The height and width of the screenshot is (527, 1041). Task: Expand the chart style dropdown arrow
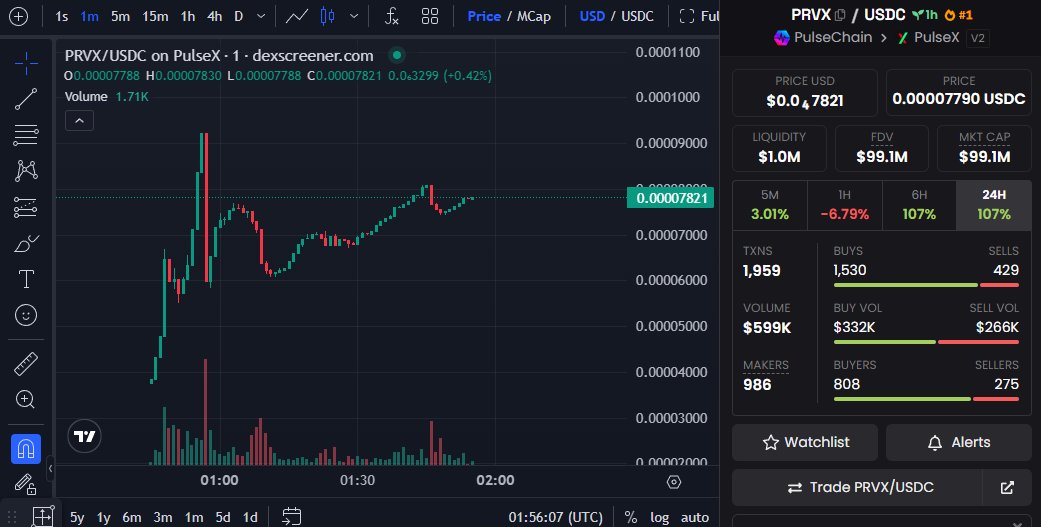coord(354,16)
